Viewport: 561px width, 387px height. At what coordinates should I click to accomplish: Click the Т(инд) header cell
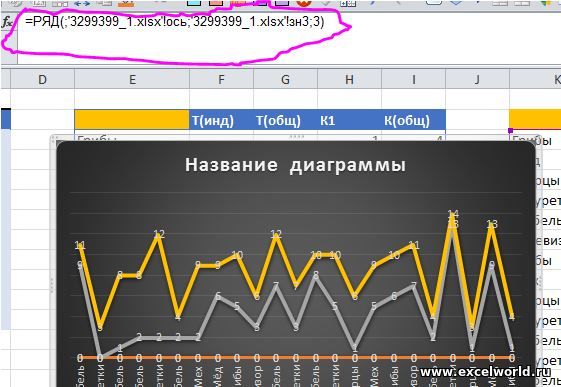(221, 120)
